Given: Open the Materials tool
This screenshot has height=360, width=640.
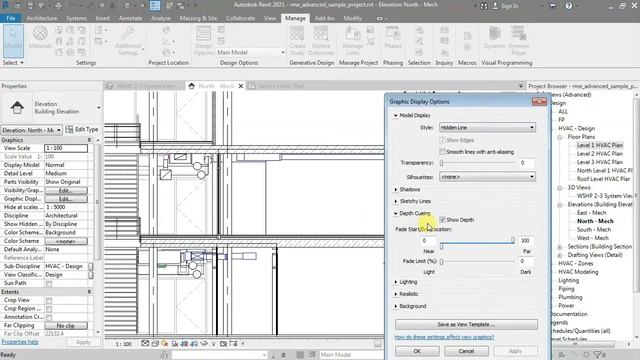Looking at the screenshot, I should coord(40,38).
